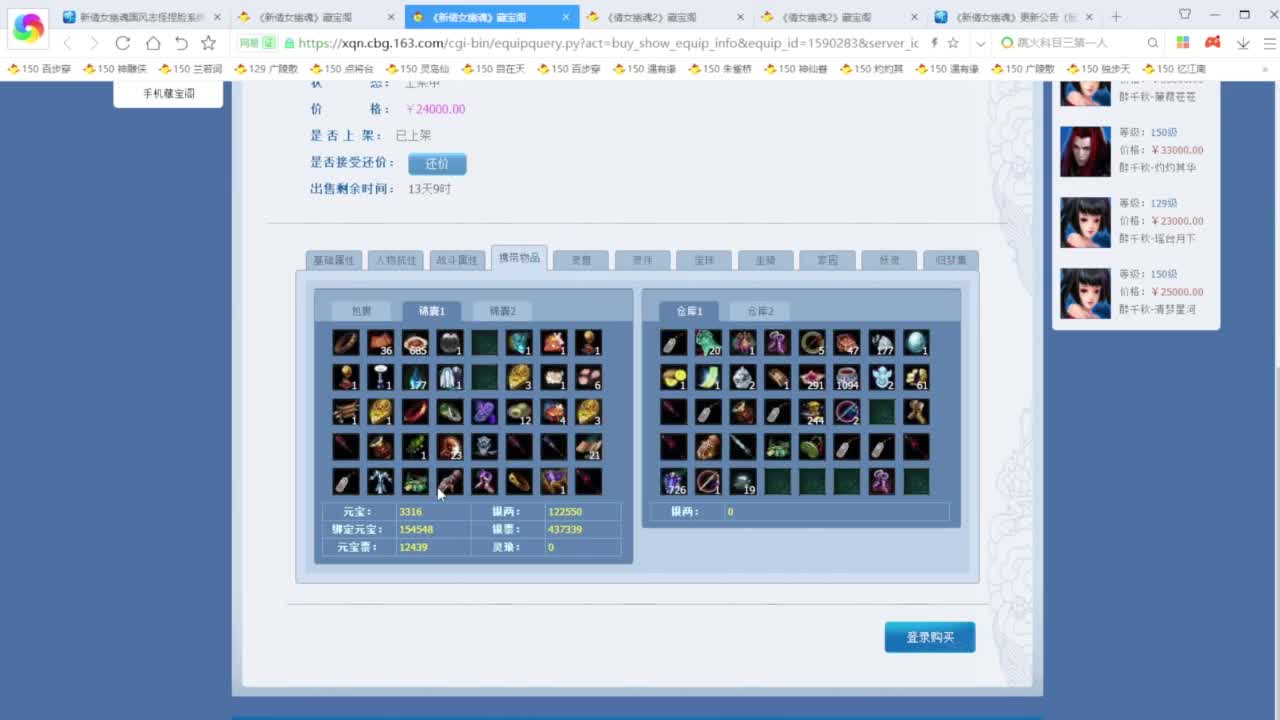
Task: Click the browser search magnifier icon
Action: 1153,43
